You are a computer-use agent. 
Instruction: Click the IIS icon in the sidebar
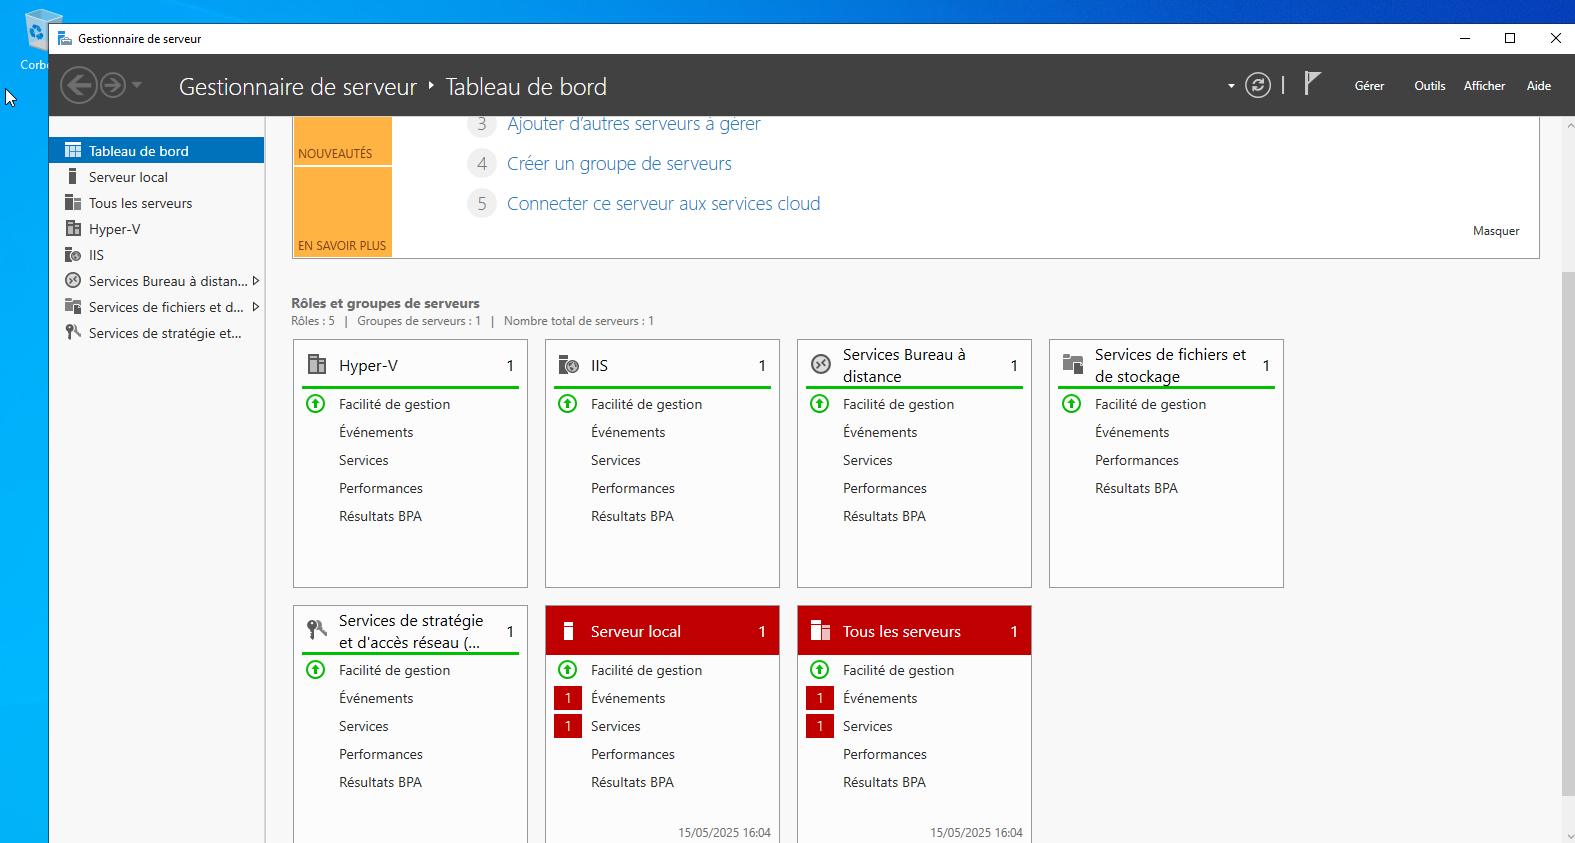pyautogui.click(x=73, y=254)
